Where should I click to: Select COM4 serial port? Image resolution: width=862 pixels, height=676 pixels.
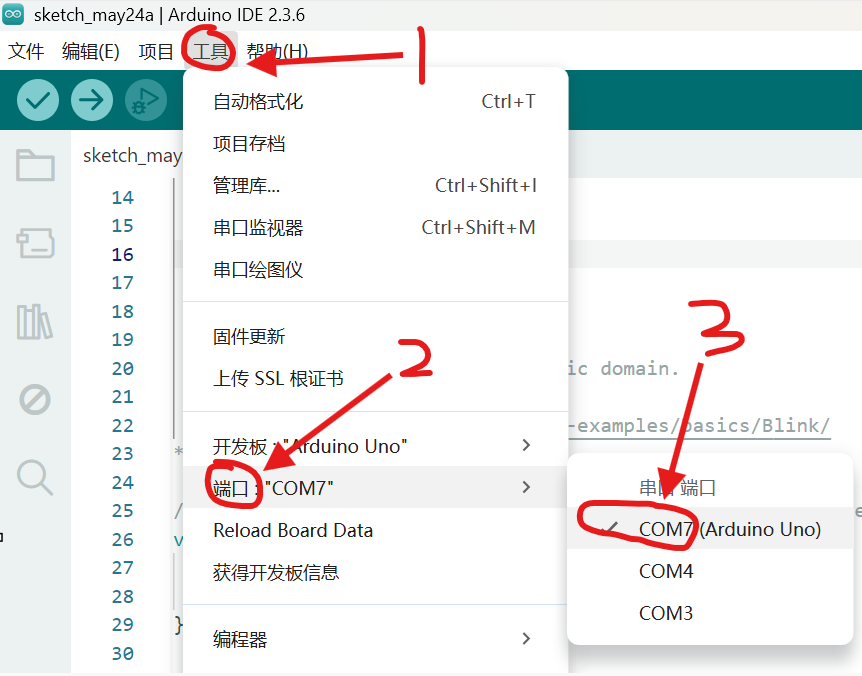click(710, 571)
